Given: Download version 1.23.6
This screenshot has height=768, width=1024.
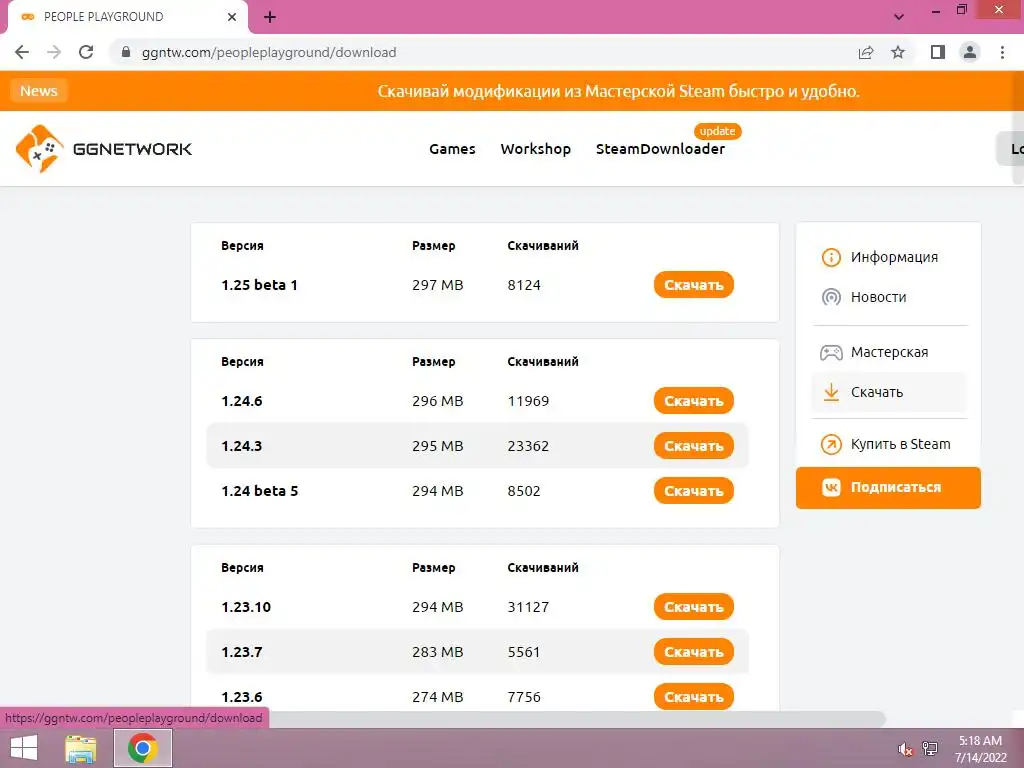Looking at the screenshot, I should 694,697.
